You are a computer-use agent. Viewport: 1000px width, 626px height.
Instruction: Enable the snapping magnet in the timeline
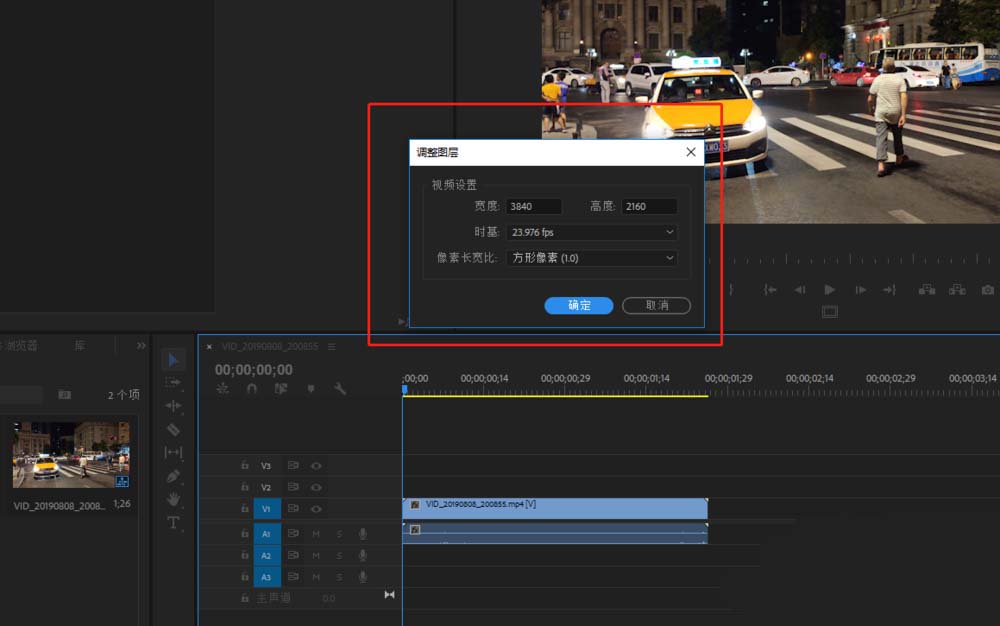(252, 388)
